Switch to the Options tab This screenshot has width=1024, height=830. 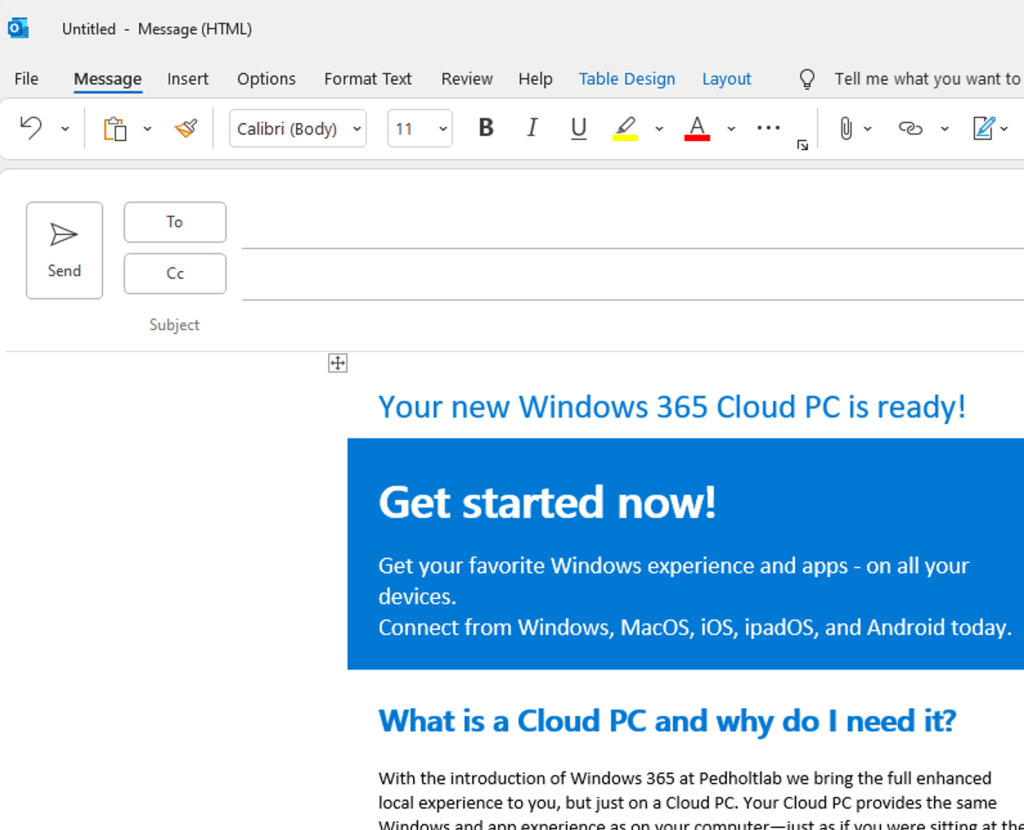coord(266,79)
